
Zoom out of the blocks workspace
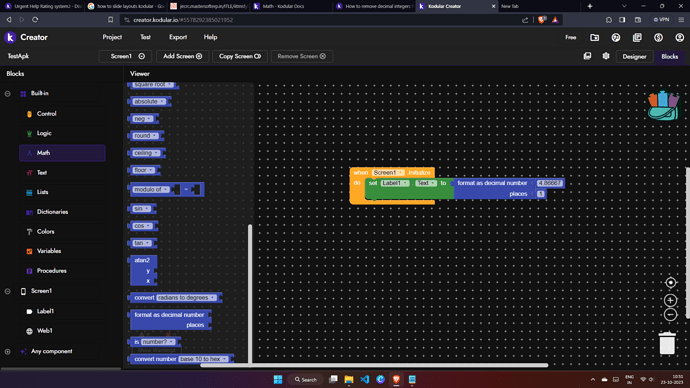(670, 315)
